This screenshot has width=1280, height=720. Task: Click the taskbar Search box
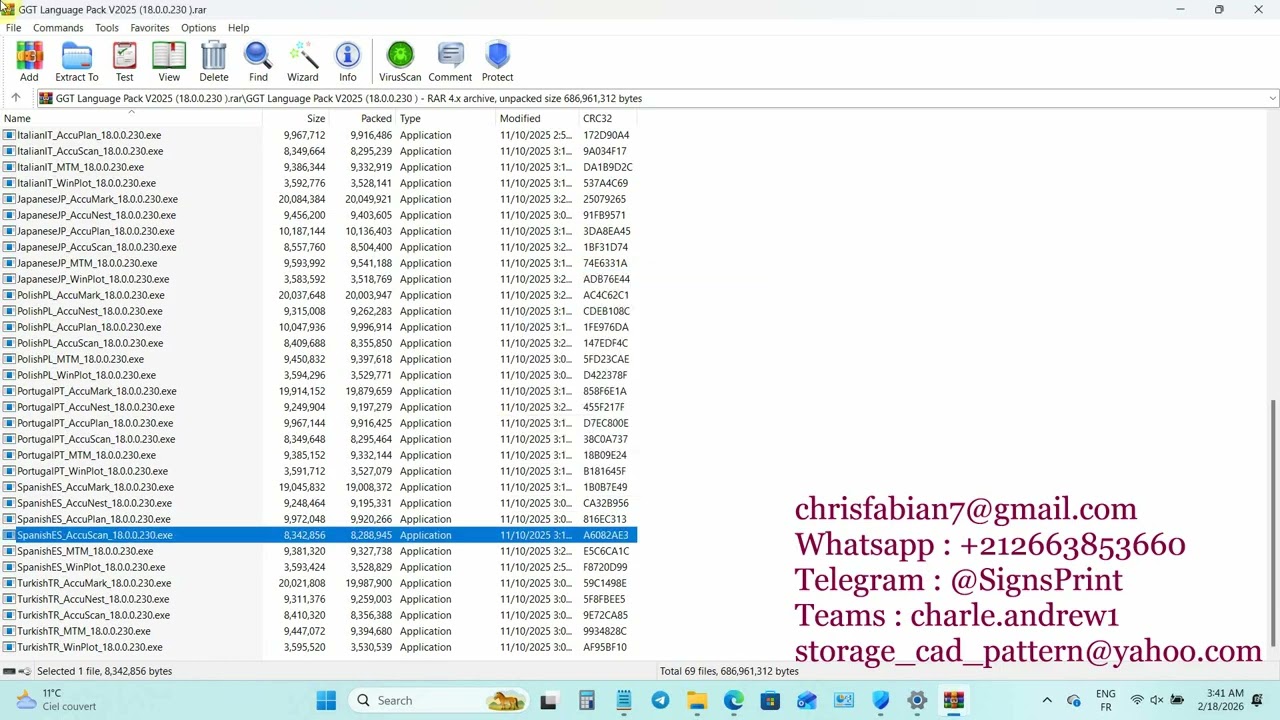[441, 700]
